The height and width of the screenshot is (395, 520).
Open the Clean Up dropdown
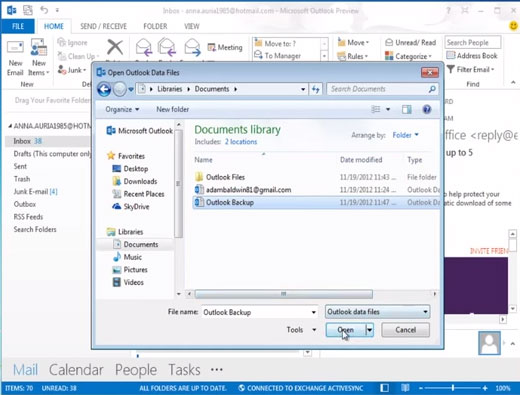78,56
